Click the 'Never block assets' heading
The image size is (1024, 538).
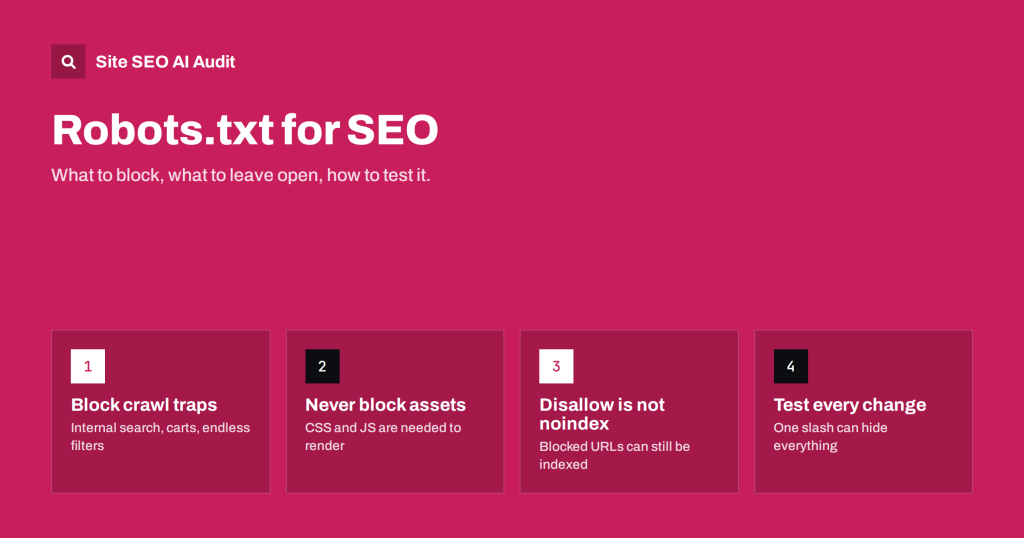tap(385, 405)
